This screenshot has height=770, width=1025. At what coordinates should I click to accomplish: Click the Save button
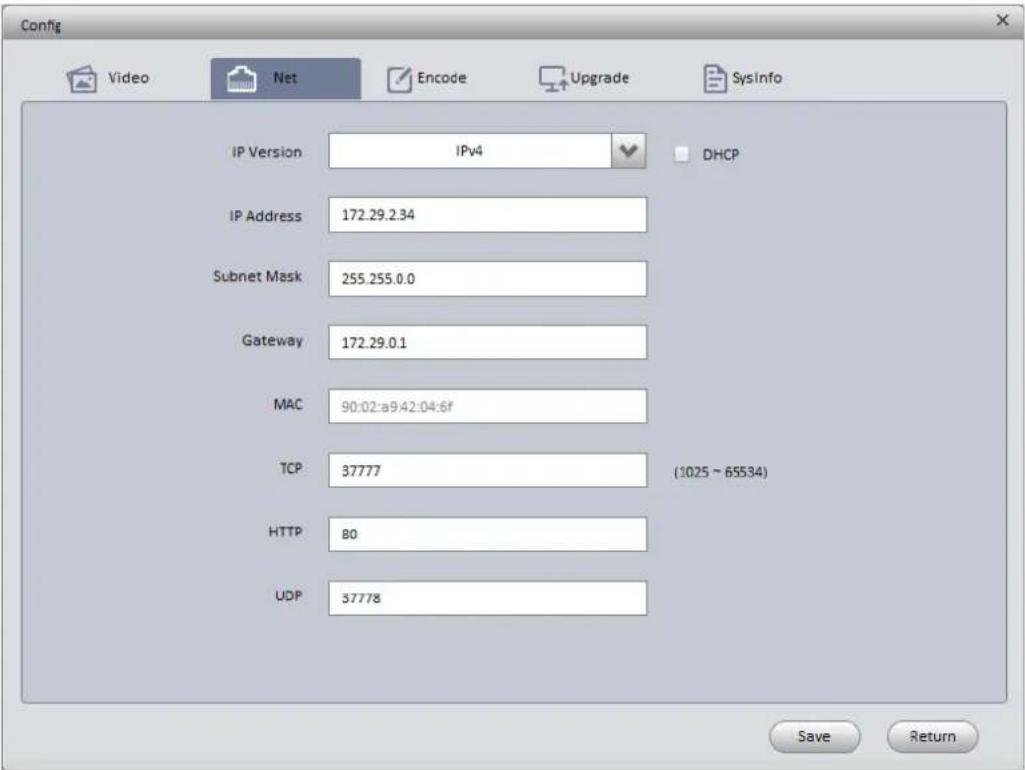(x=815, y=737)
